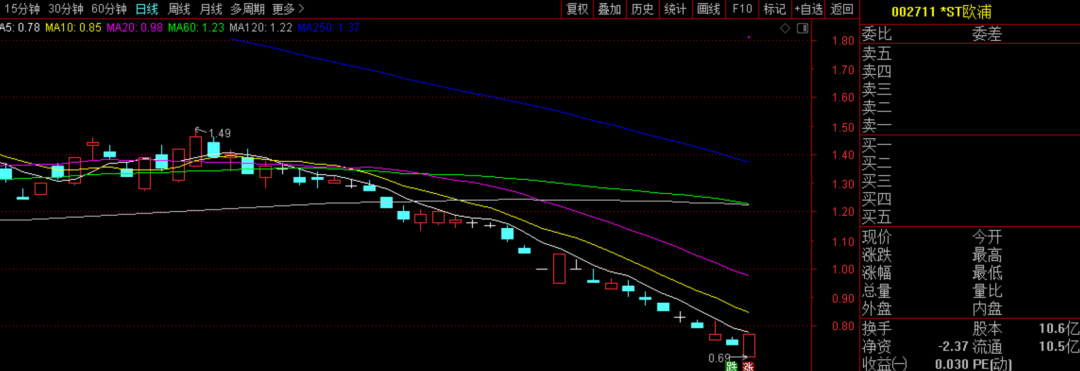
Task: Click the diamond icon above chart
Action: tap(785, 28)
